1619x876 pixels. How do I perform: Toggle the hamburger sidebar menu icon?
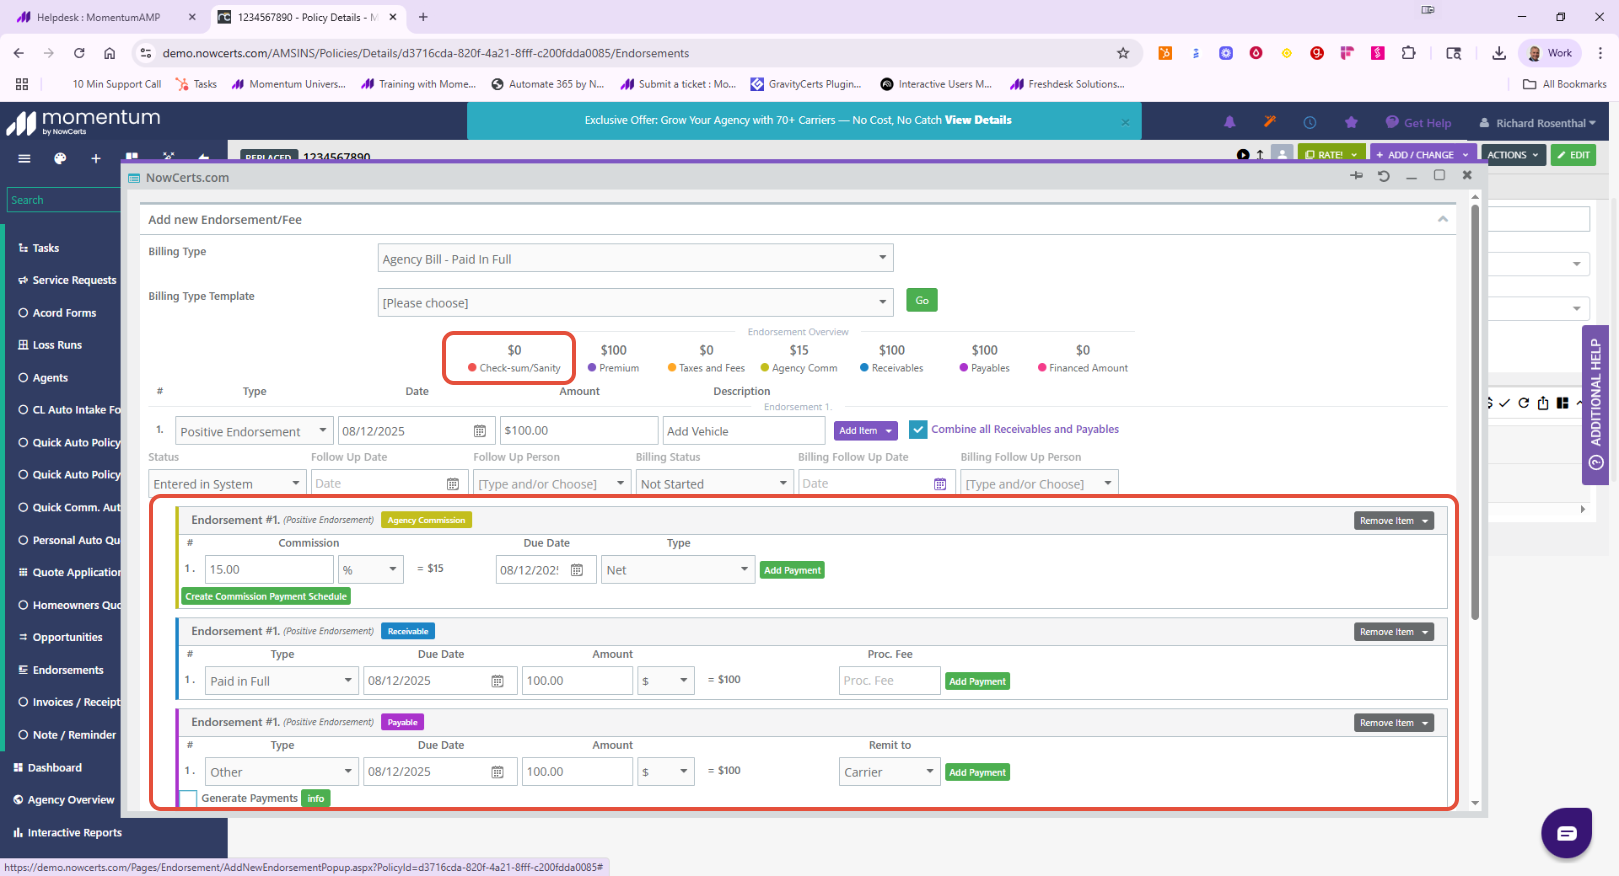pyautogui.click(x=25, y=158)
